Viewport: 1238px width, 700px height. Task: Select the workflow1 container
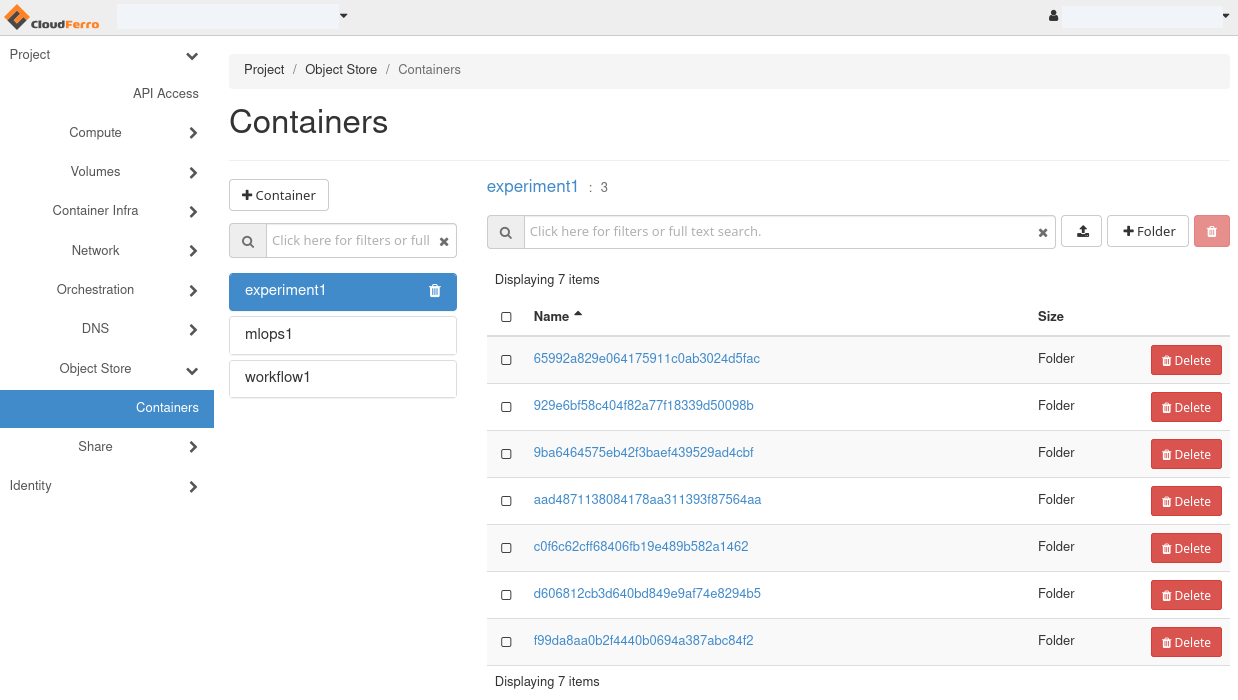pyautogui.click(x=343, y=378)
